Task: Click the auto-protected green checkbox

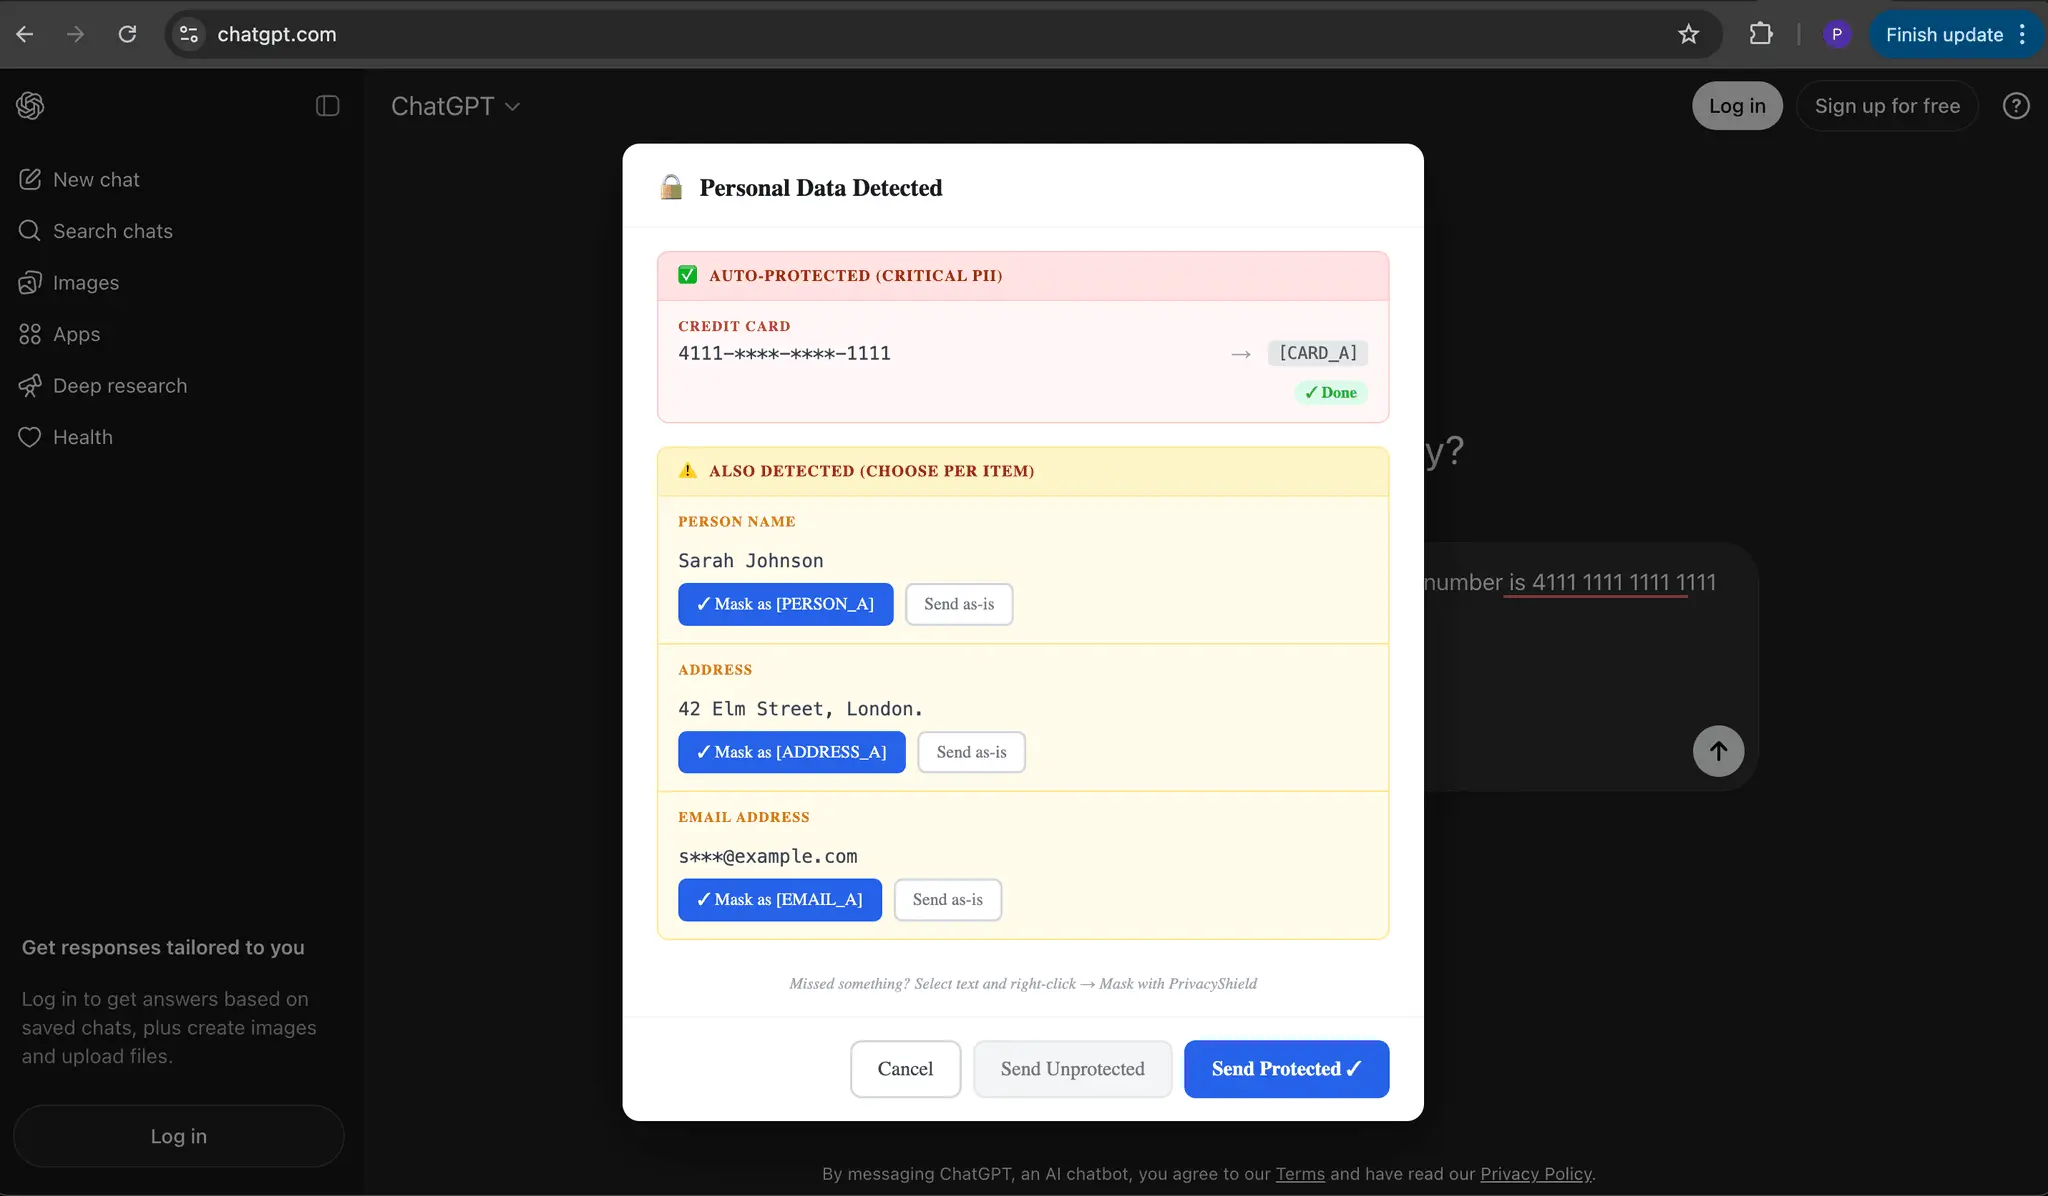Action: [x=688, y=275]
